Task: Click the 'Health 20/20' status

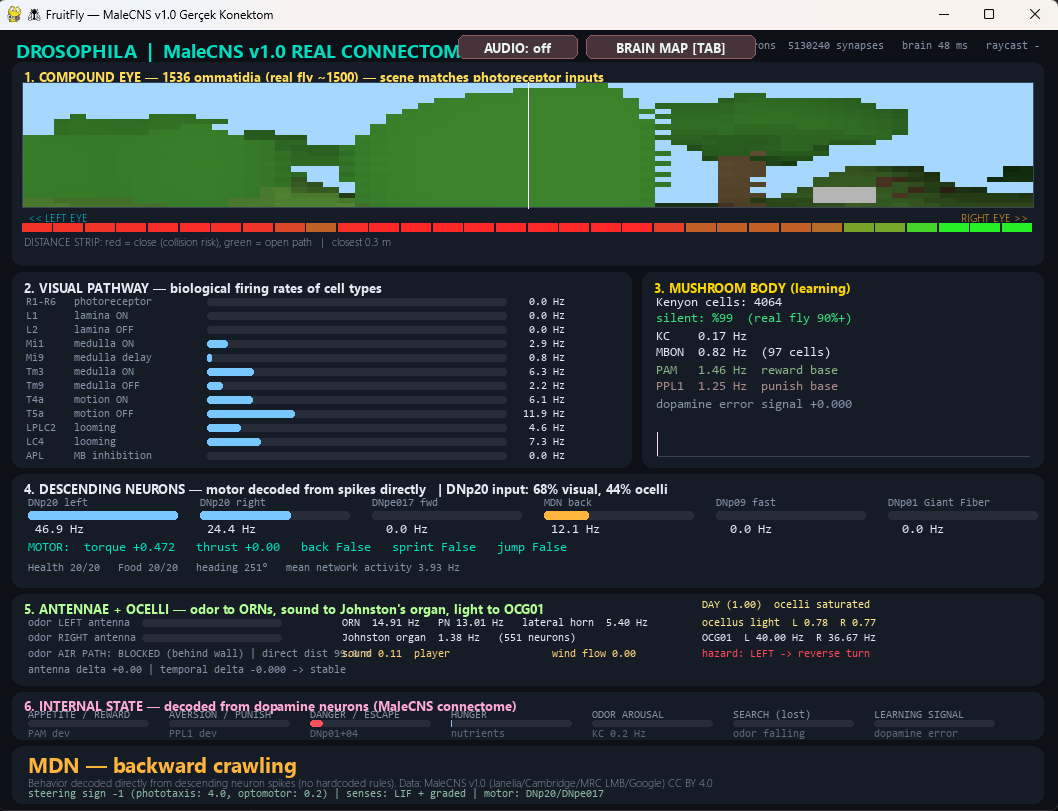Action: [x=63, y=567]
